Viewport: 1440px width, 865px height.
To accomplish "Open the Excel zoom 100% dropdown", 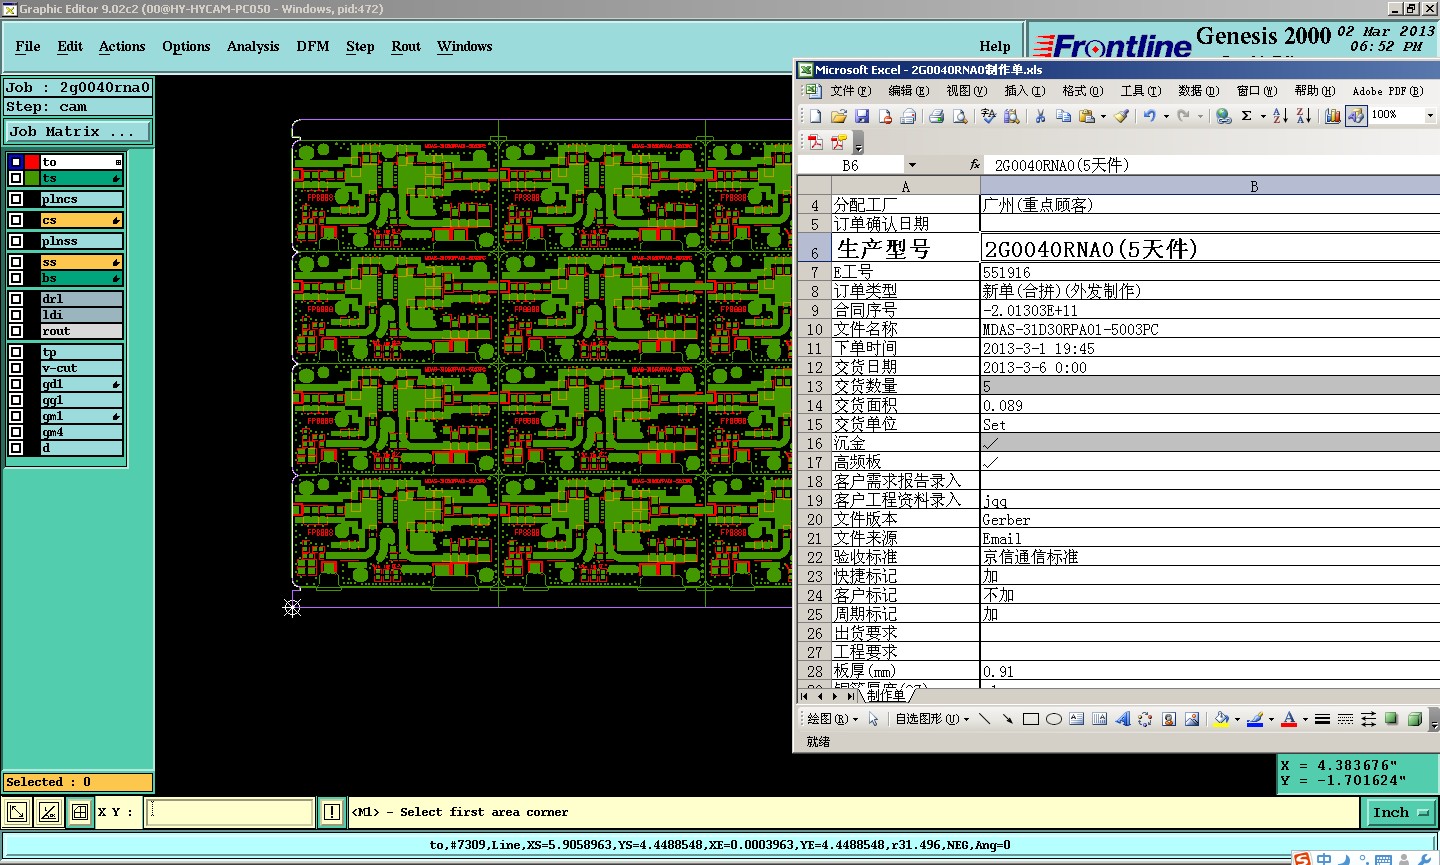I will pos(1429,116).
